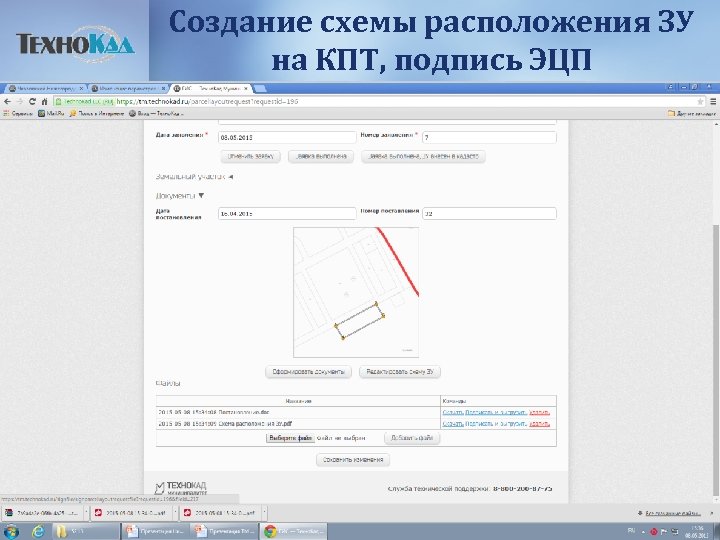
Task: Click the red tray notification icon
Action: coord(654,532)
